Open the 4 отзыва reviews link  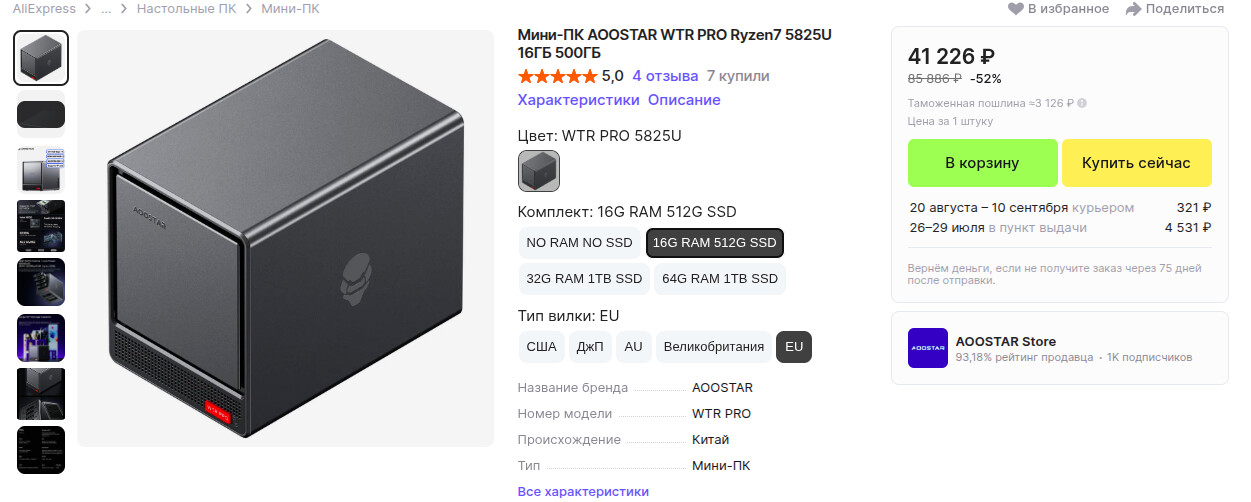665,76
